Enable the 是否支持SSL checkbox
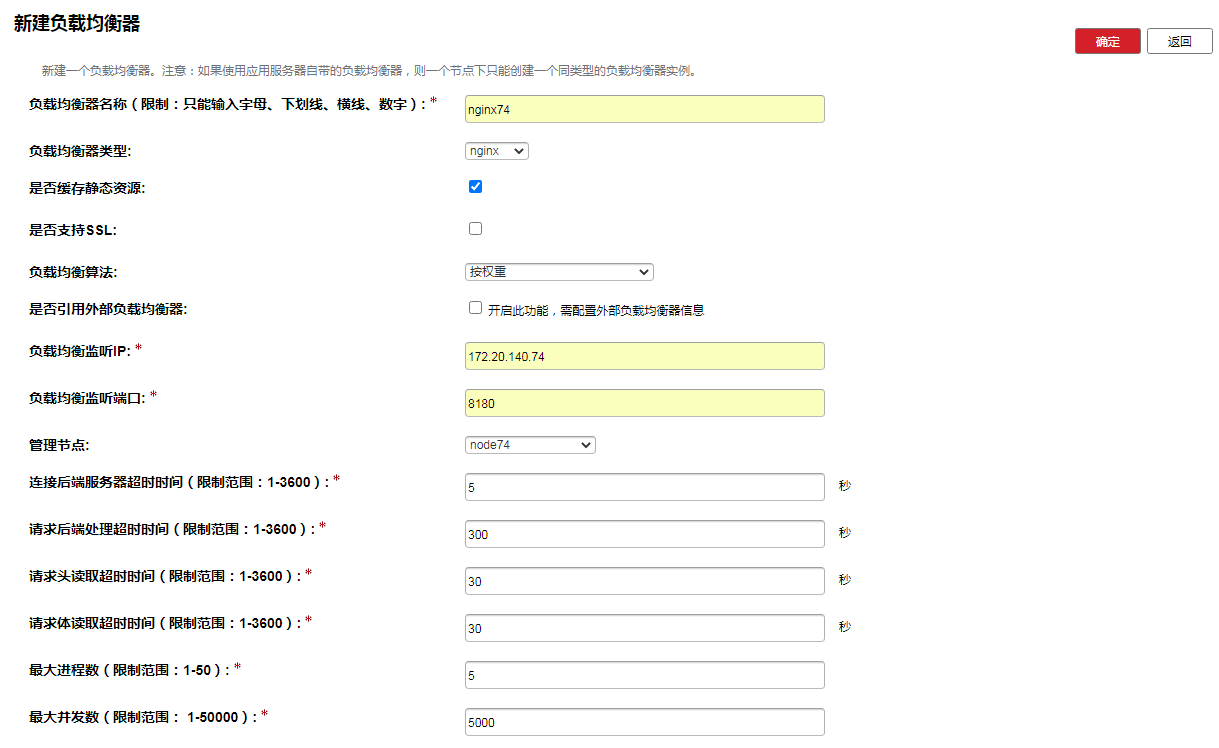The image size is (1219, 748). coord(475,229)
